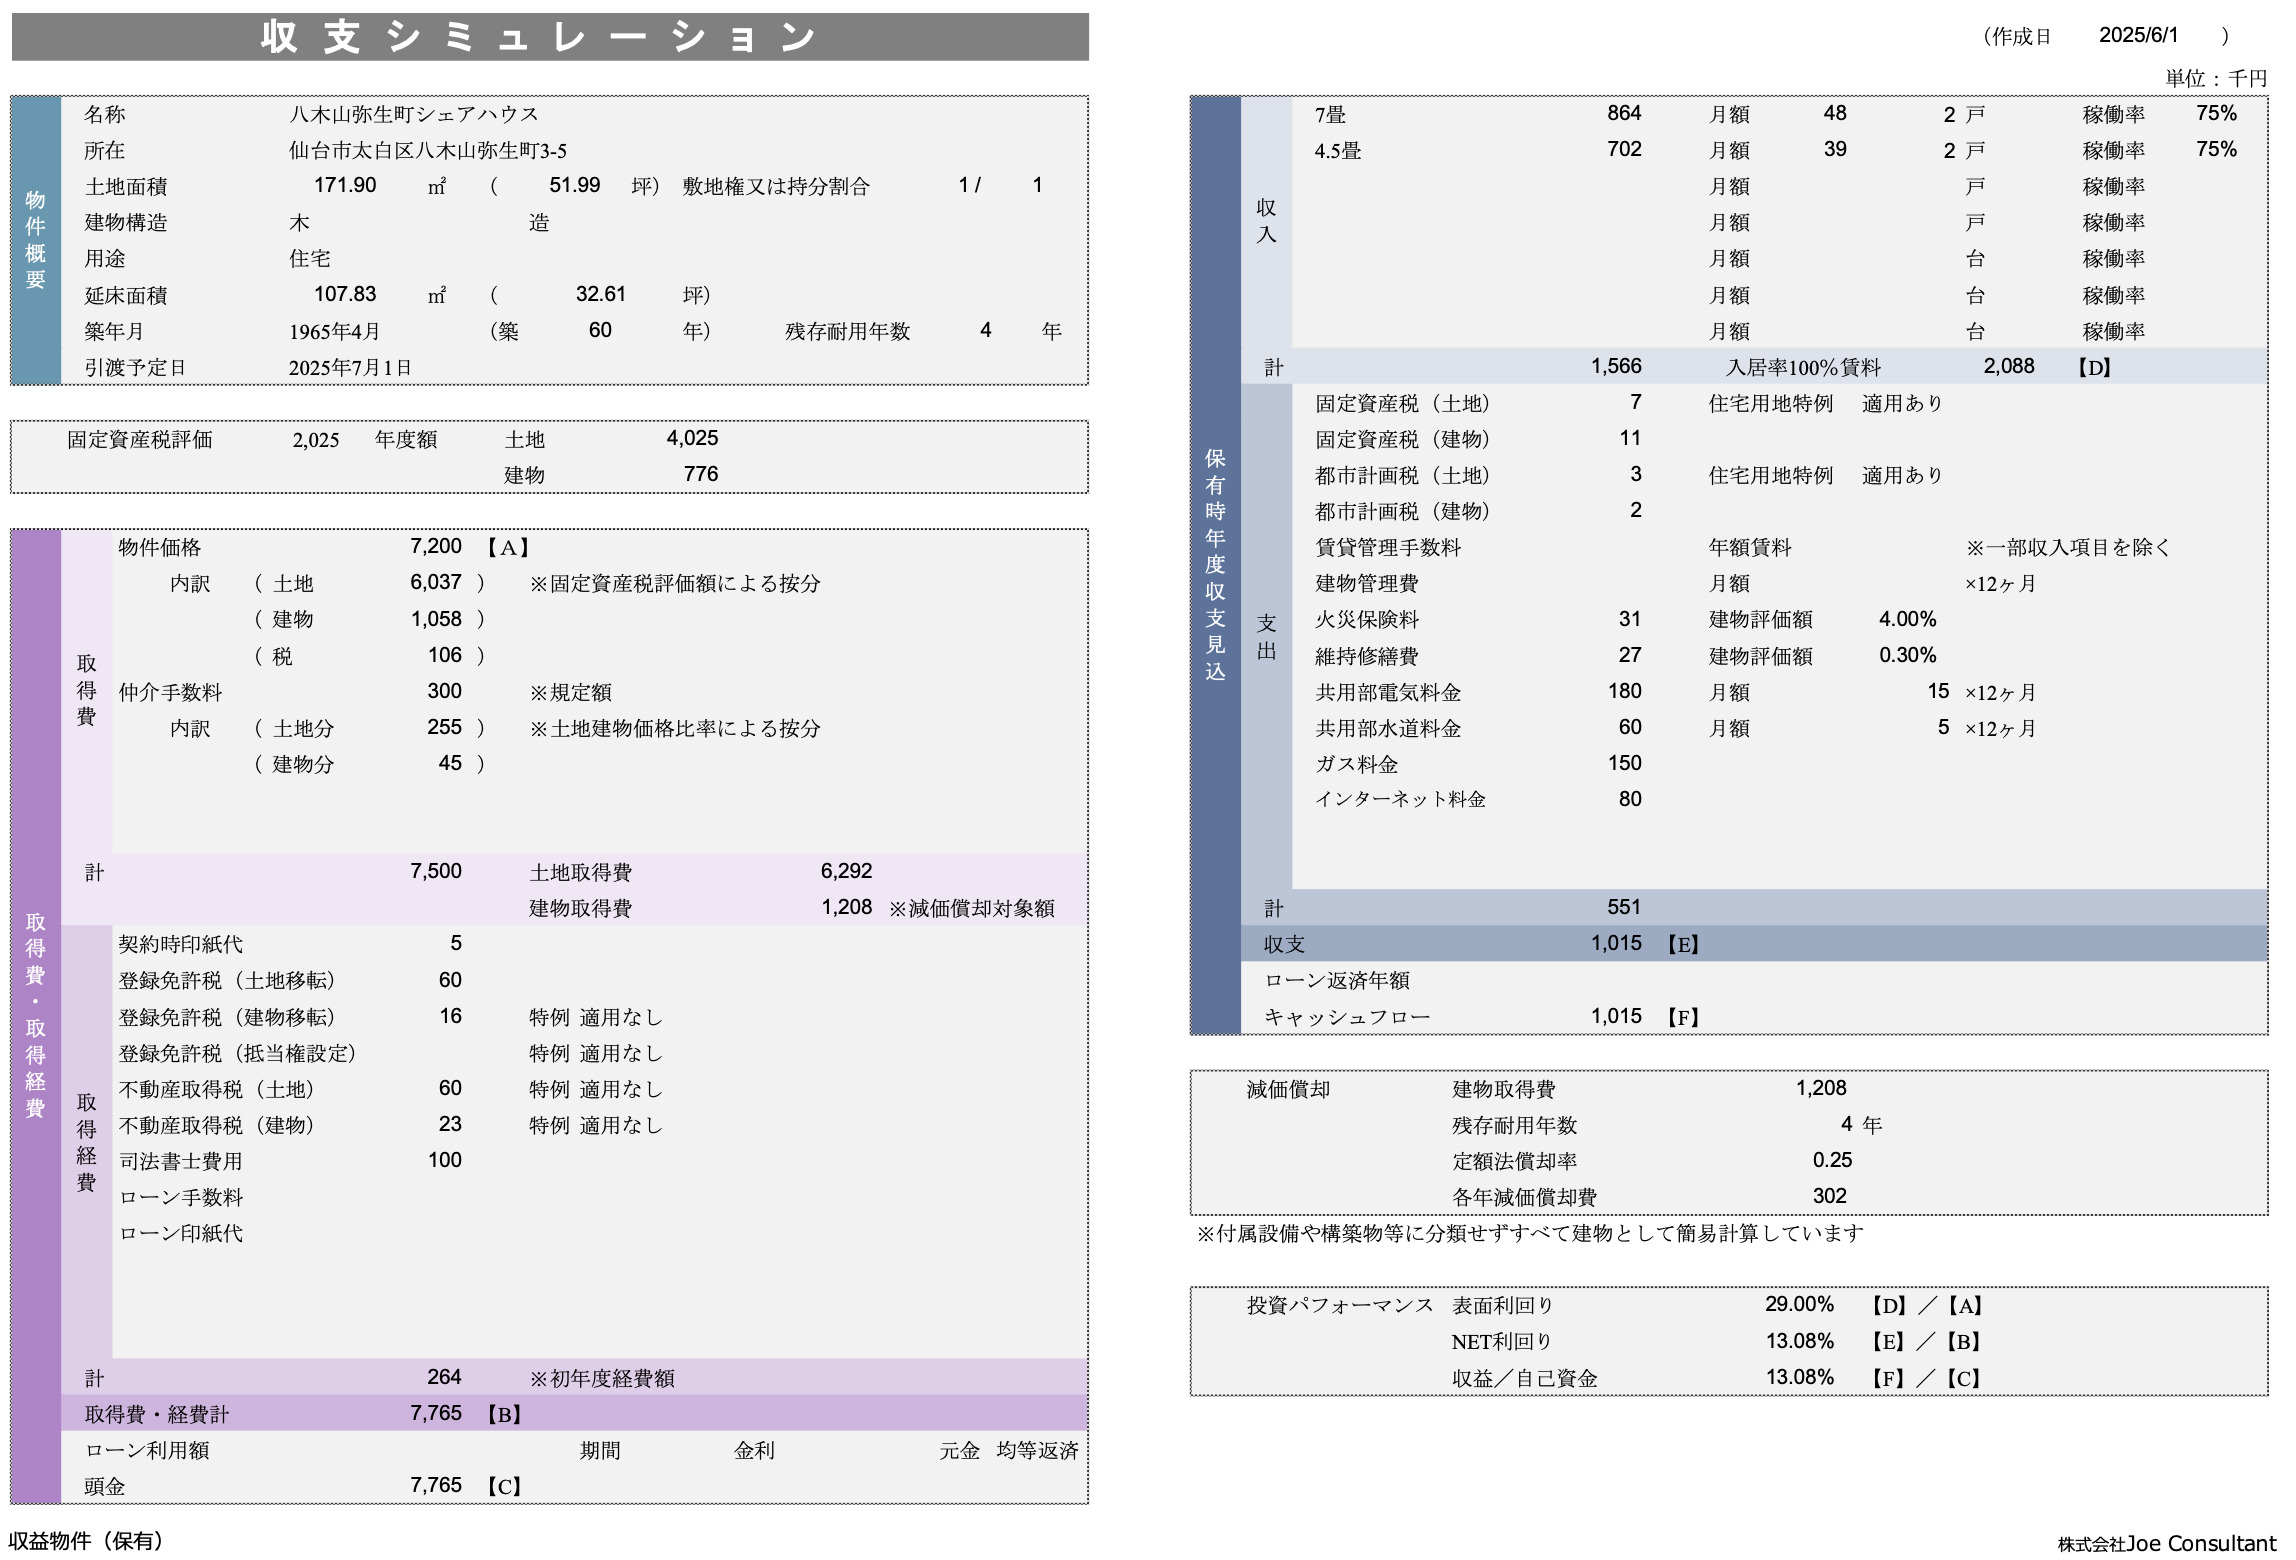Select address 仙台市太白区八木山弥生町3-5
This screenshot has width=2296, height=1560.
click(428, 150)
